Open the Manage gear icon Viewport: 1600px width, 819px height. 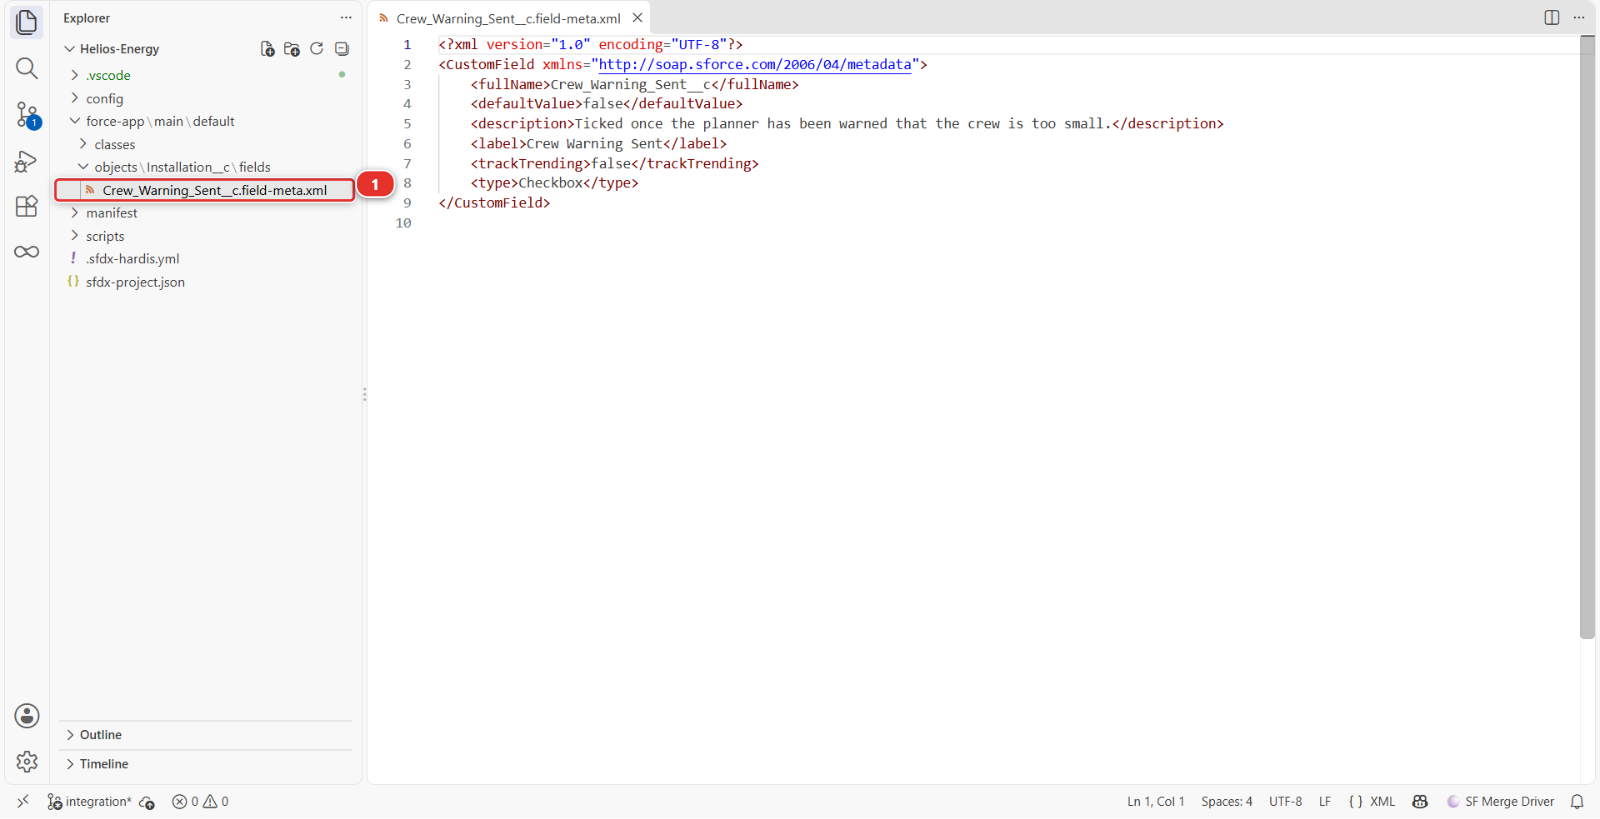pyautogui.click(x=27, y=762)
